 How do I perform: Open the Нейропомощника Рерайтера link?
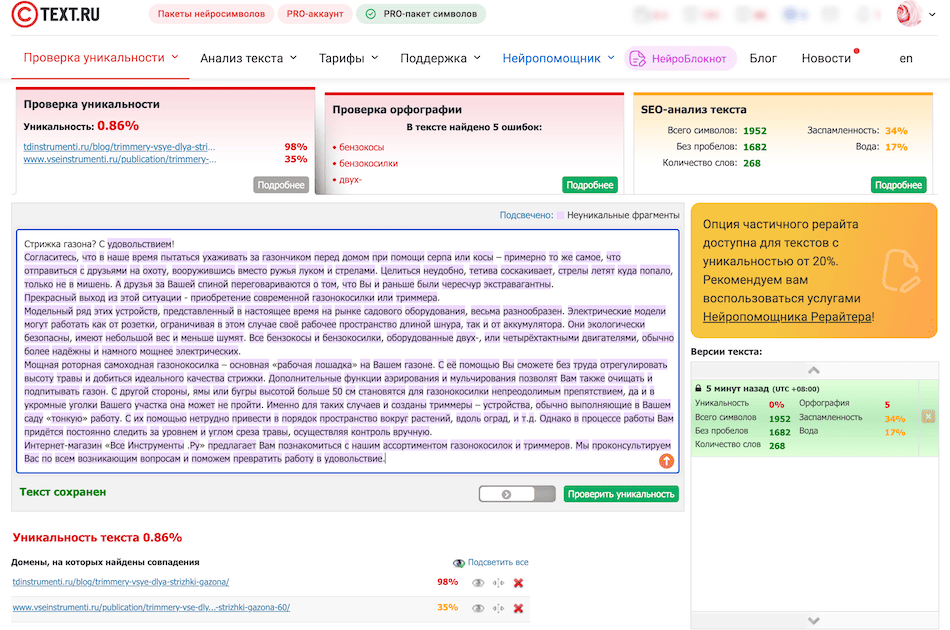(787, 317)
